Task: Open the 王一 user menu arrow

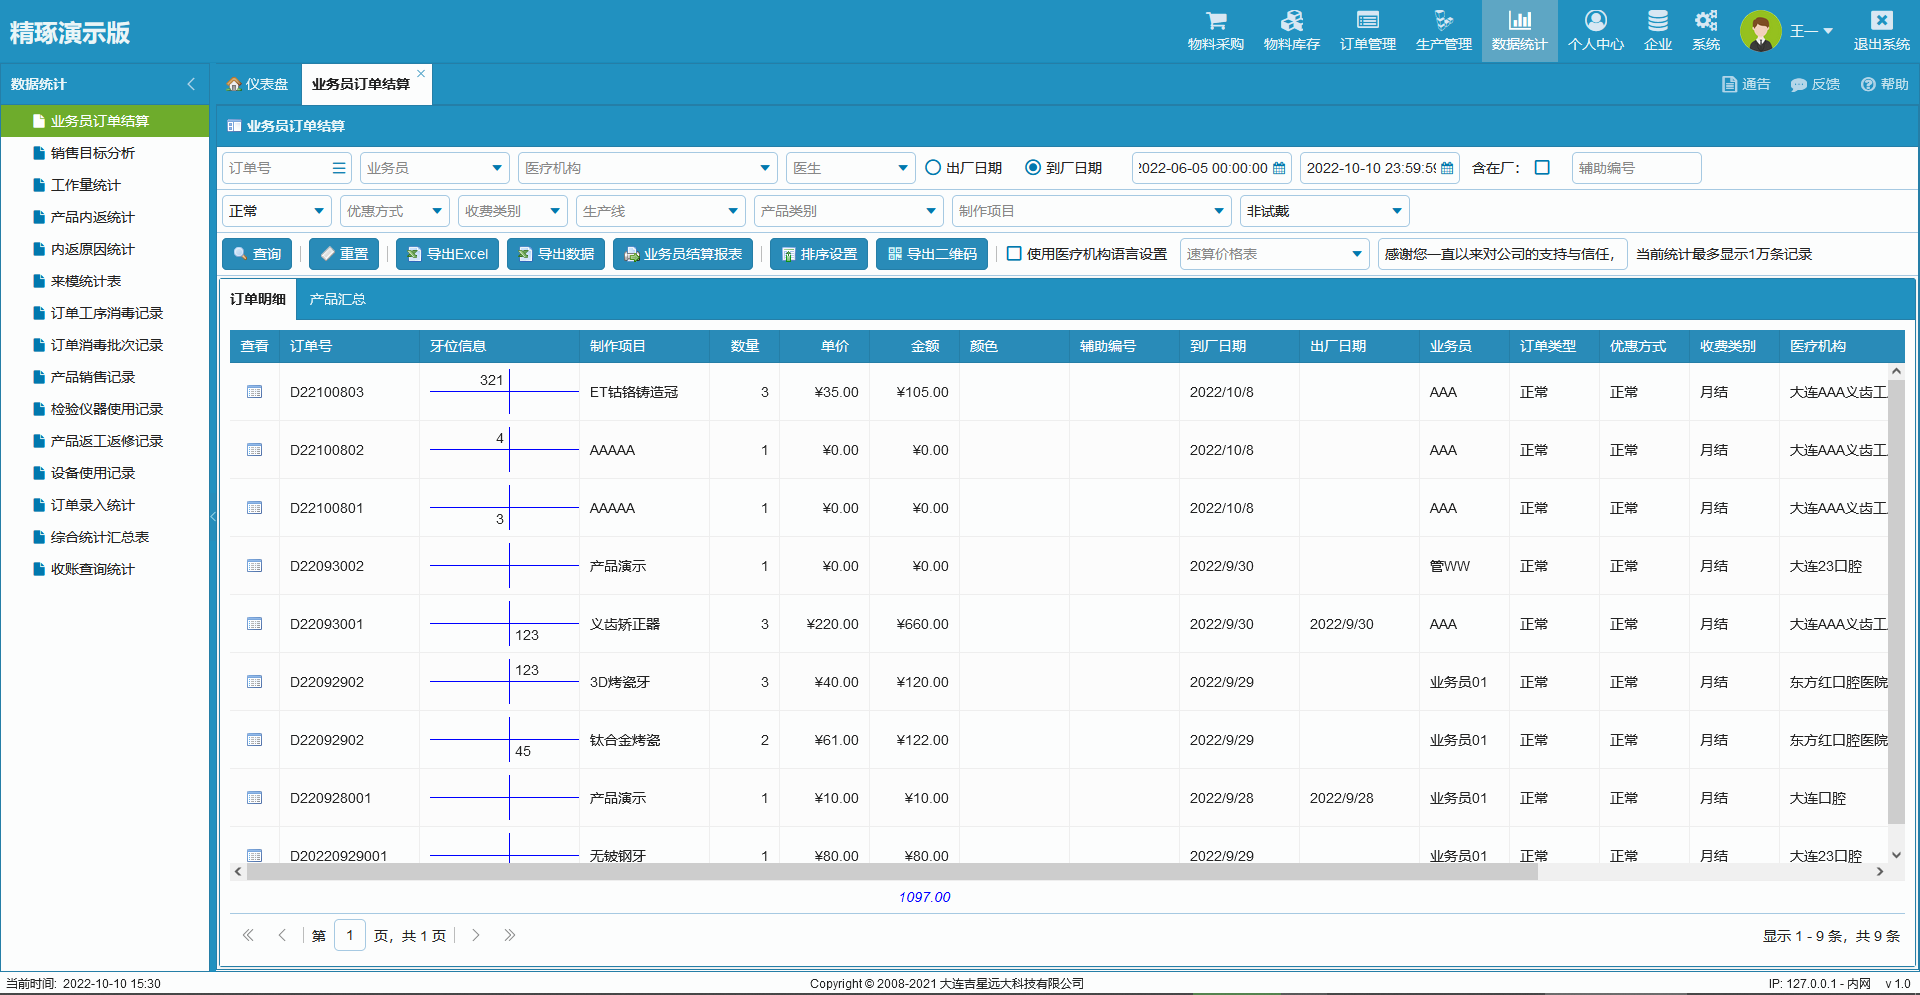Action: point(1828,31)
